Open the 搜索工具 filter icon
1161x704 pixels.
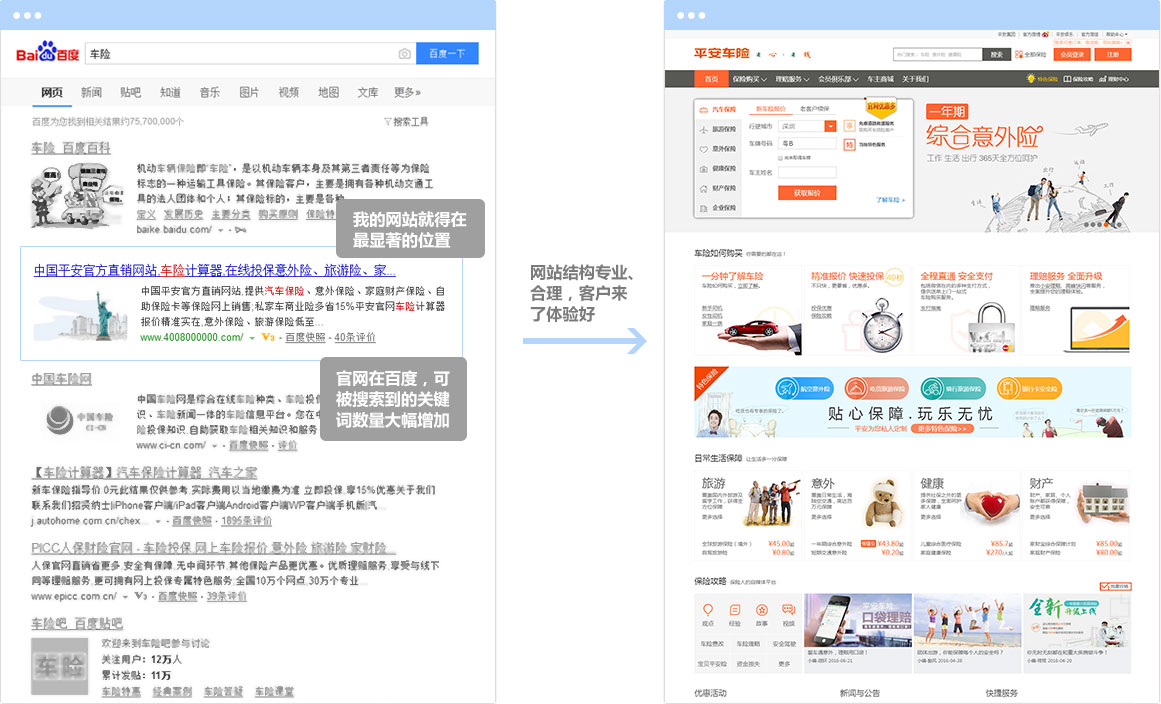(x=387, y=122)
